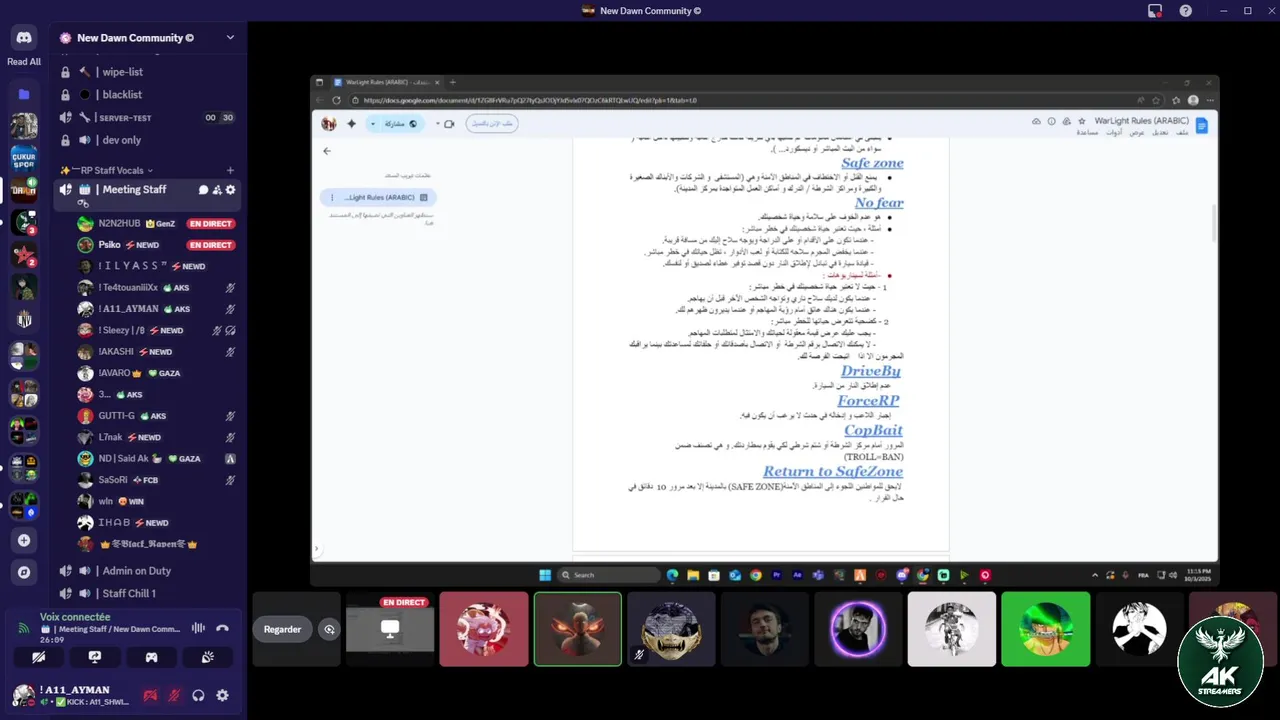Click the share your screen button
The image size is (1280, 720).
[95, 657]
